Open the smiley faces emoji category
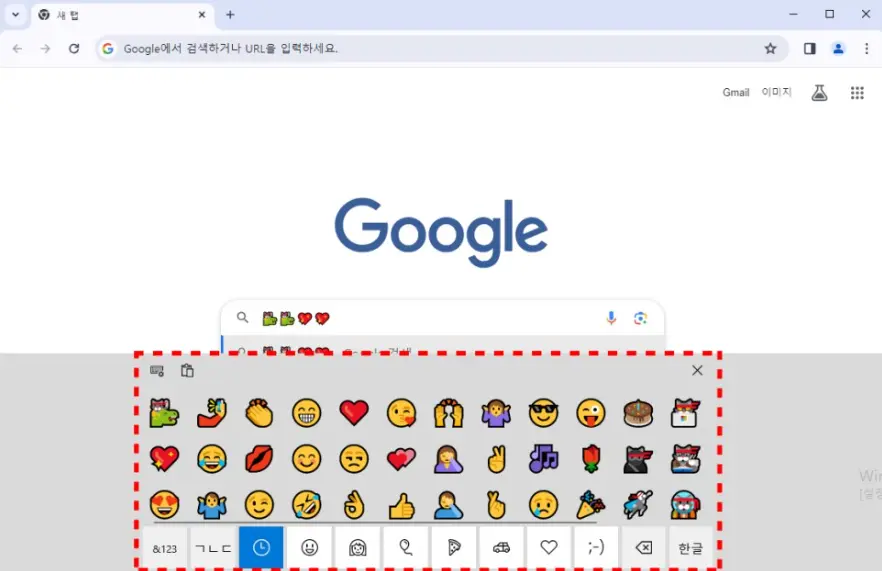This screenshot has width=882, height=571. (x=309, y=548)
